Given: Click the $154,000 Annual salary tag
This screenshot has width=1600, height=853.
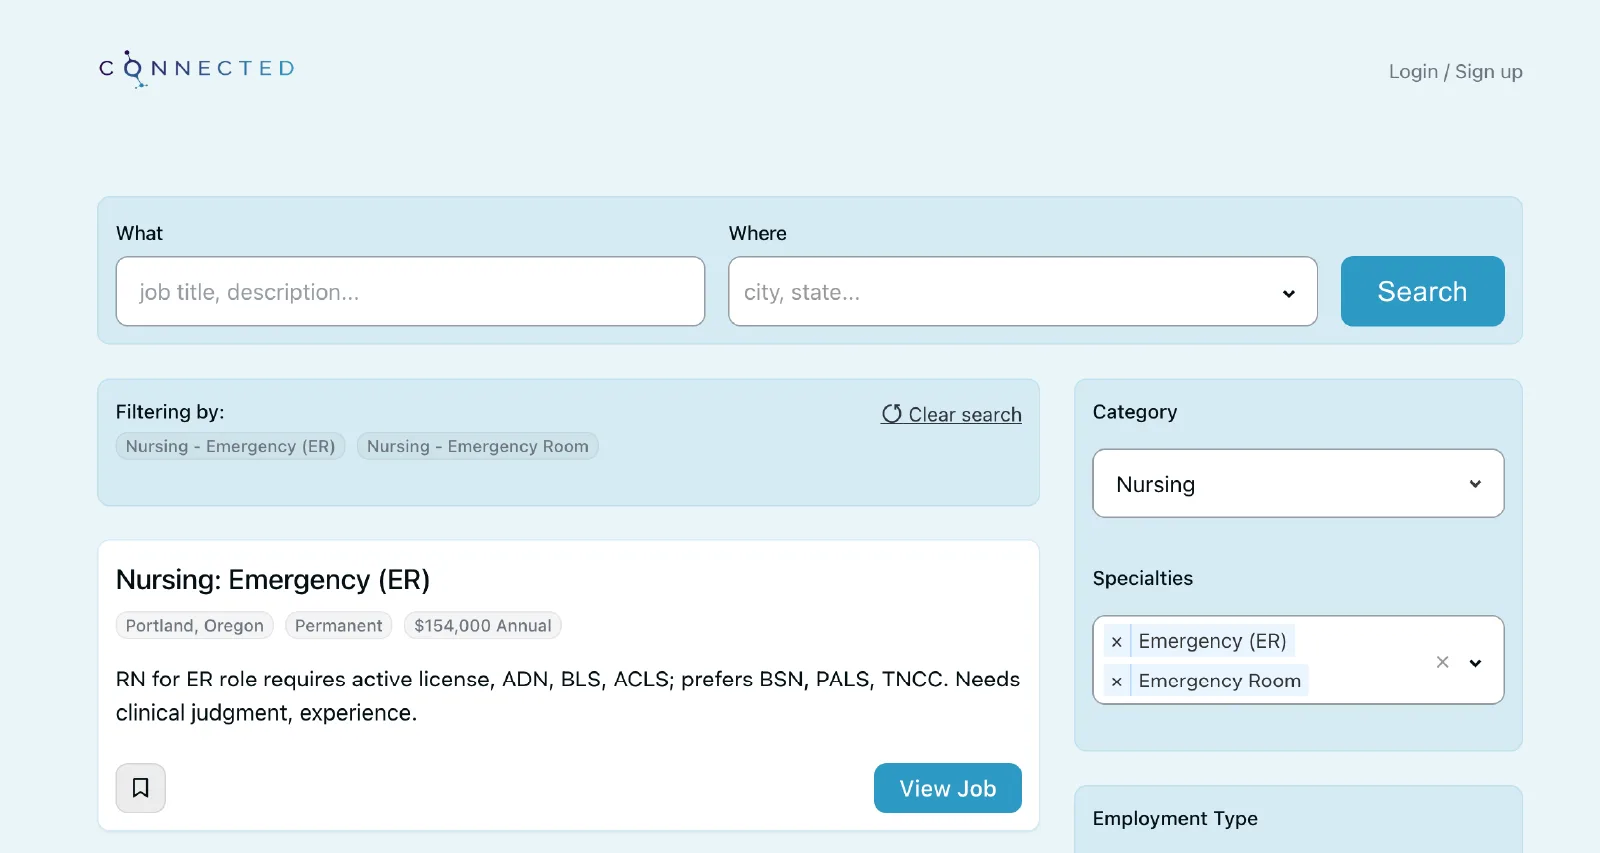Looking at the screenshot, I should coord(482,626).
